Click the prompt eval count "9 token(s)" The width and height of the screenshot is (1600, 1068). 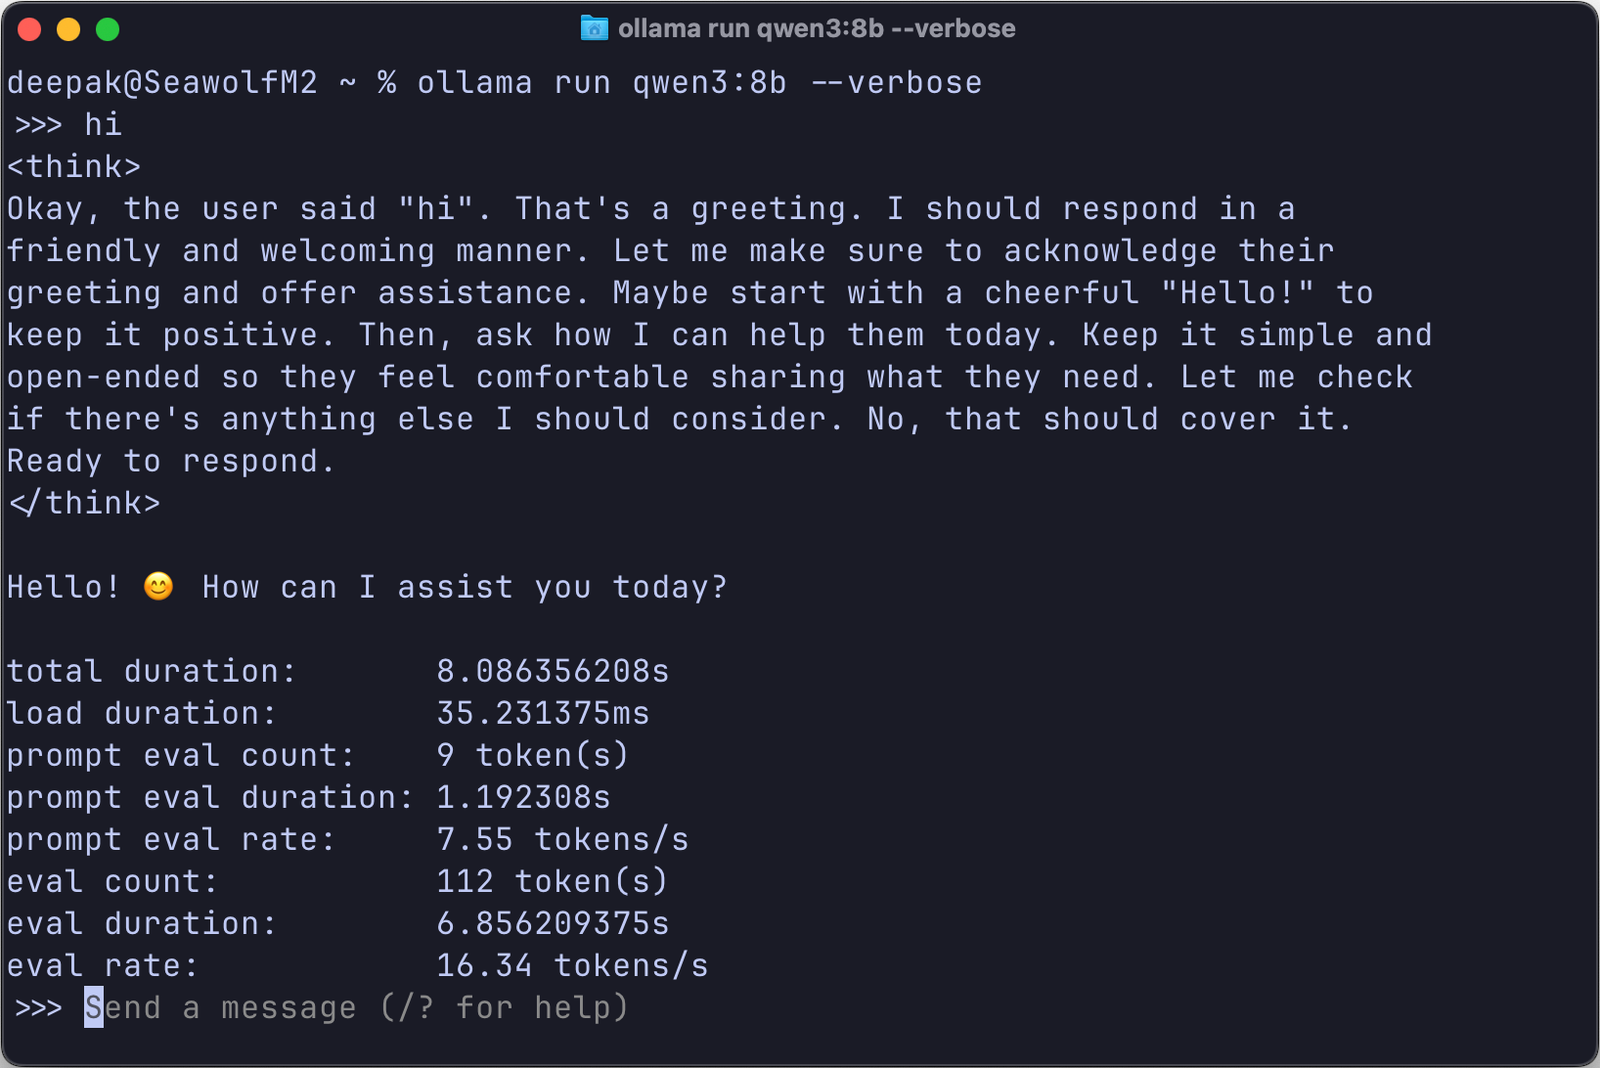[x=532, y=754]
